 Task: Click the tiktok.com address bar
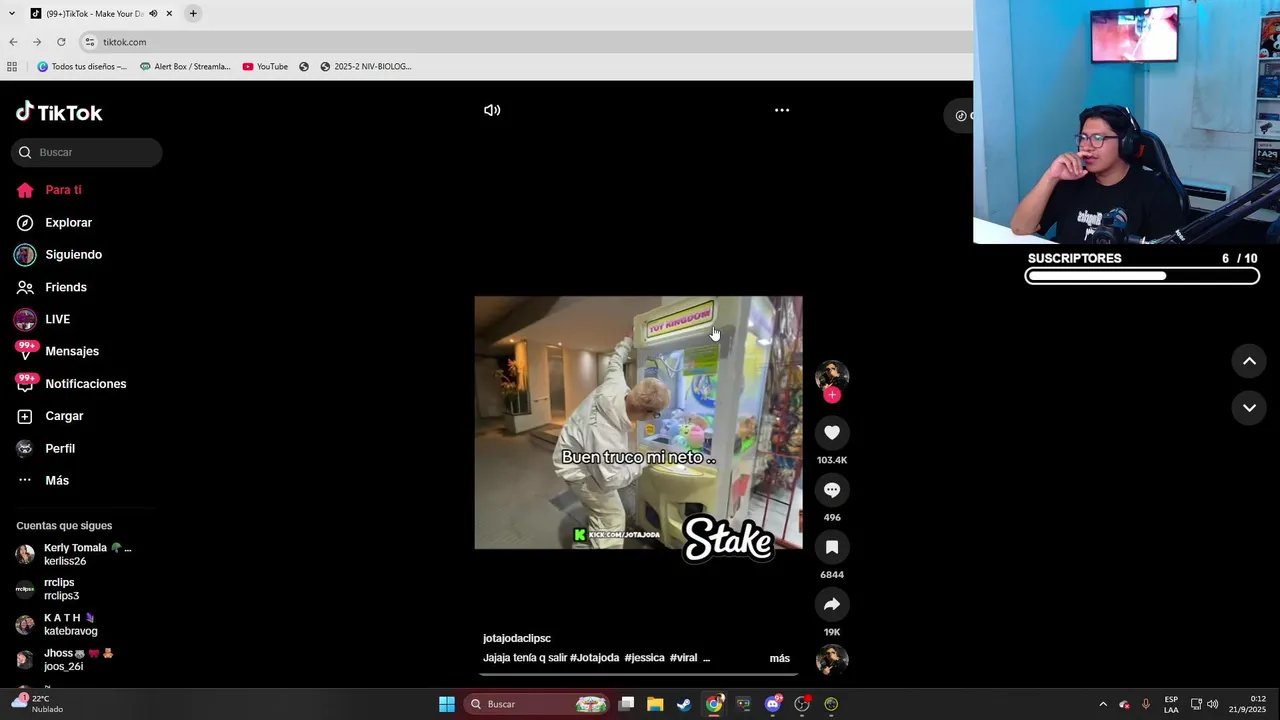tap(525, 42)
